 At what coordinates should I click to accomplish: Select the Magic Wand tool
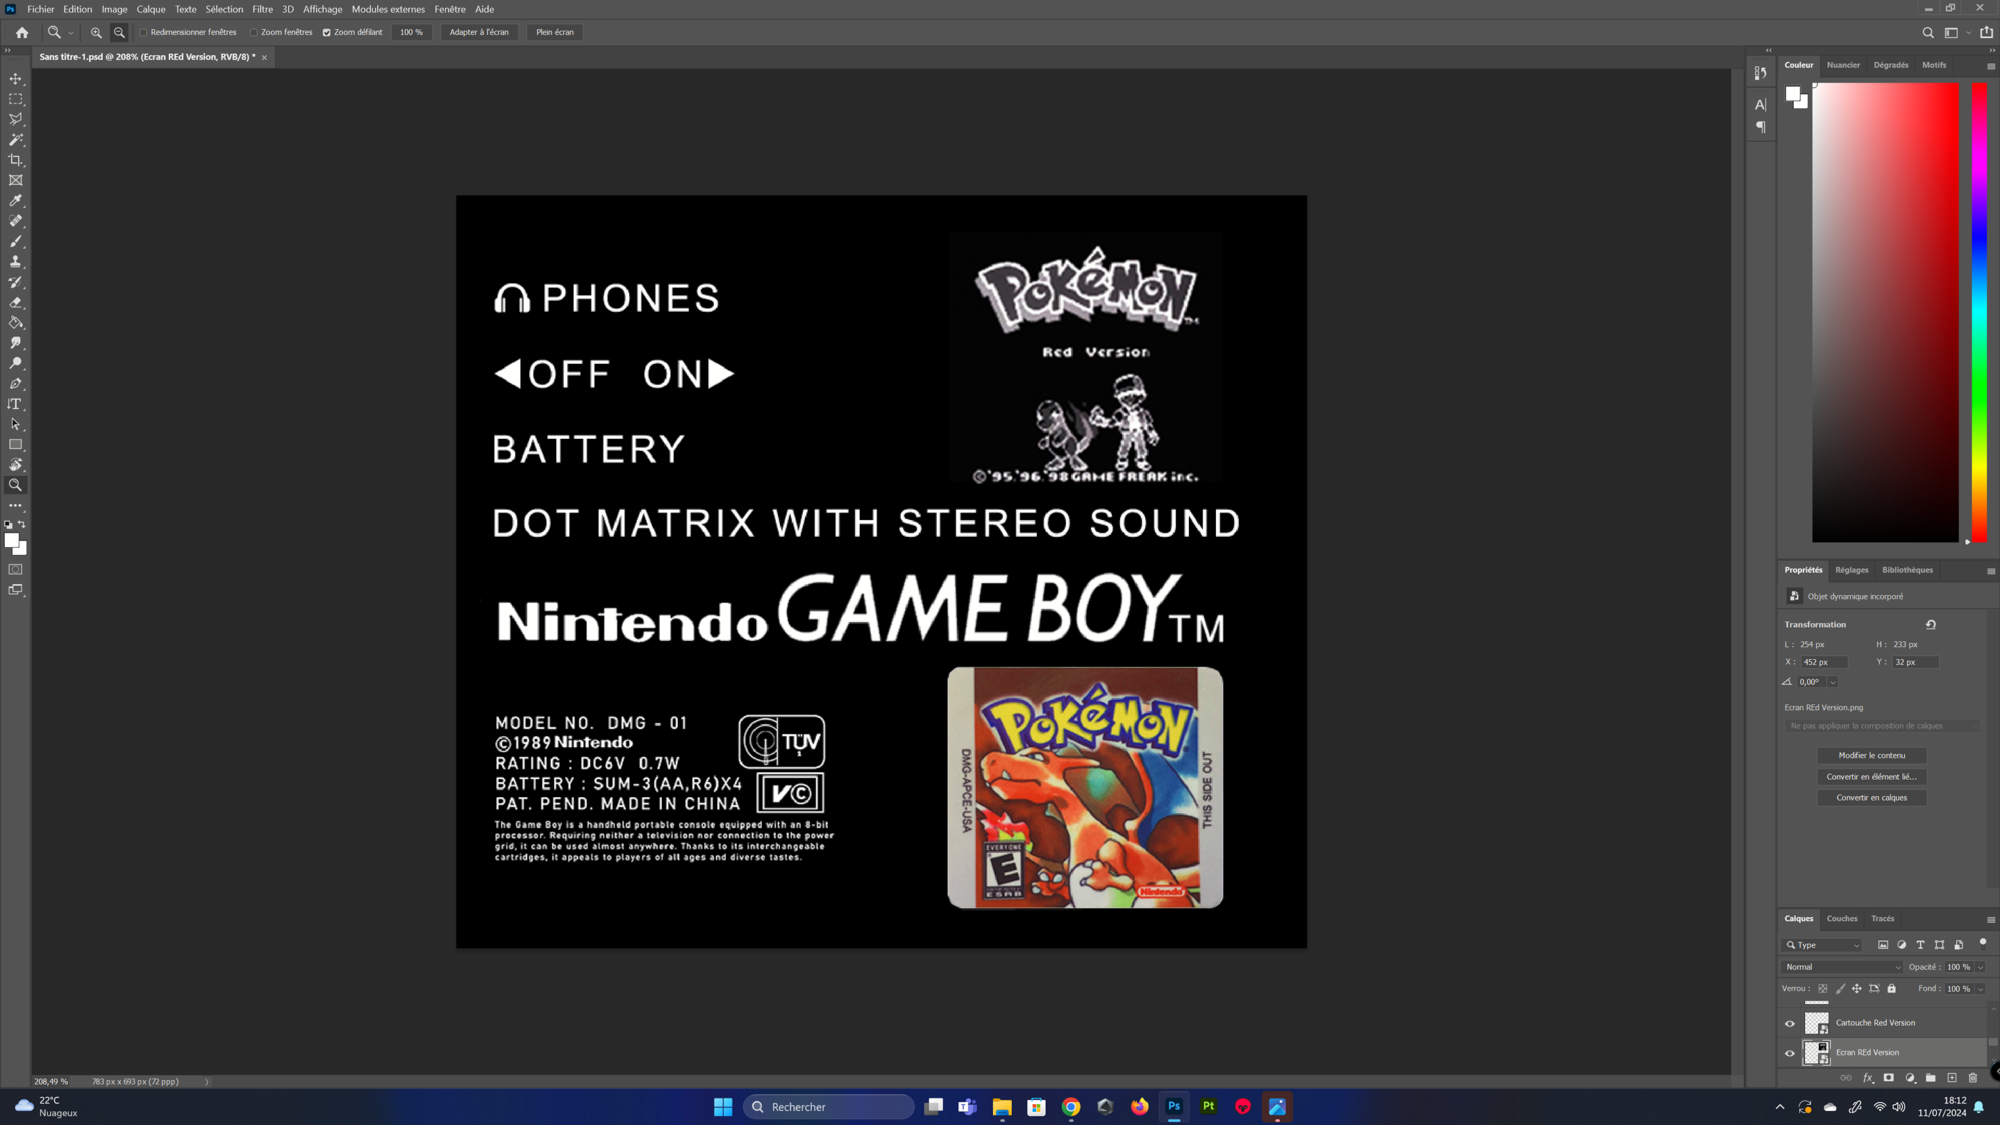point(16,140)
